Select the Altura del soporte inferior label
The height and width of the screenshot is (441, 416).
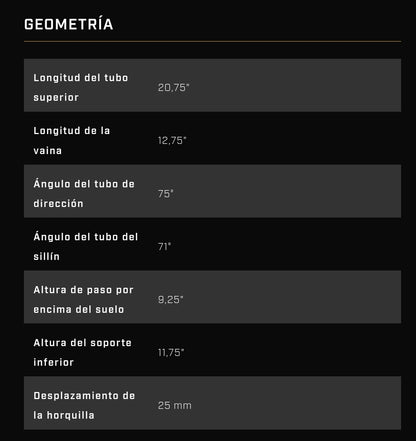tap(82, 352)
